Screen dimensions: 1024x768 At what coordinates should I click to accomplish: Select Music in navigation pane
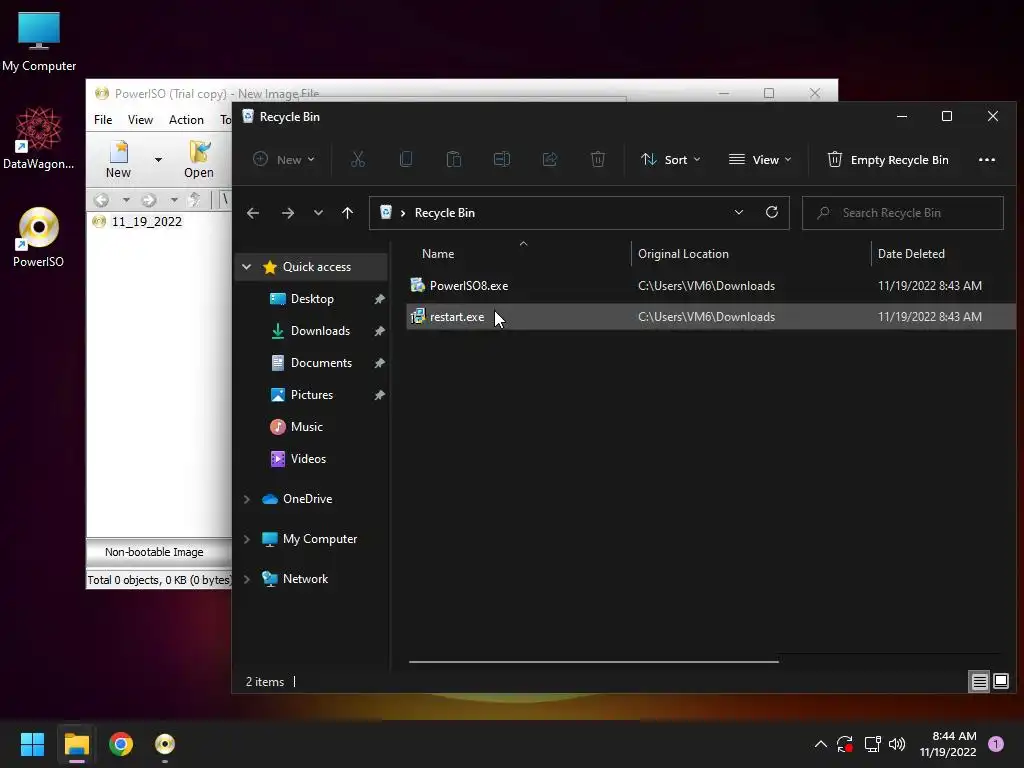click(x=306, y=427)
